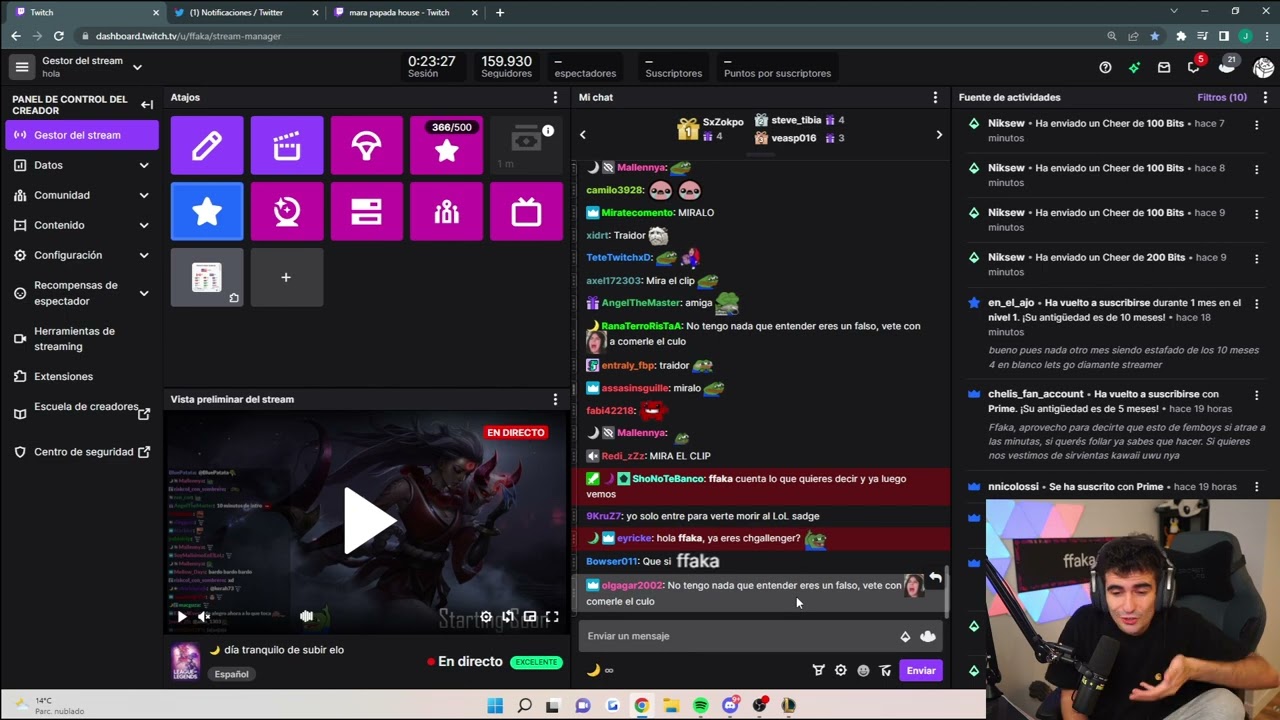The width and height of the screenshot is (1280, 720).
Task: Open Filtros (10) activity feed filters
Action: point(1222,97)
